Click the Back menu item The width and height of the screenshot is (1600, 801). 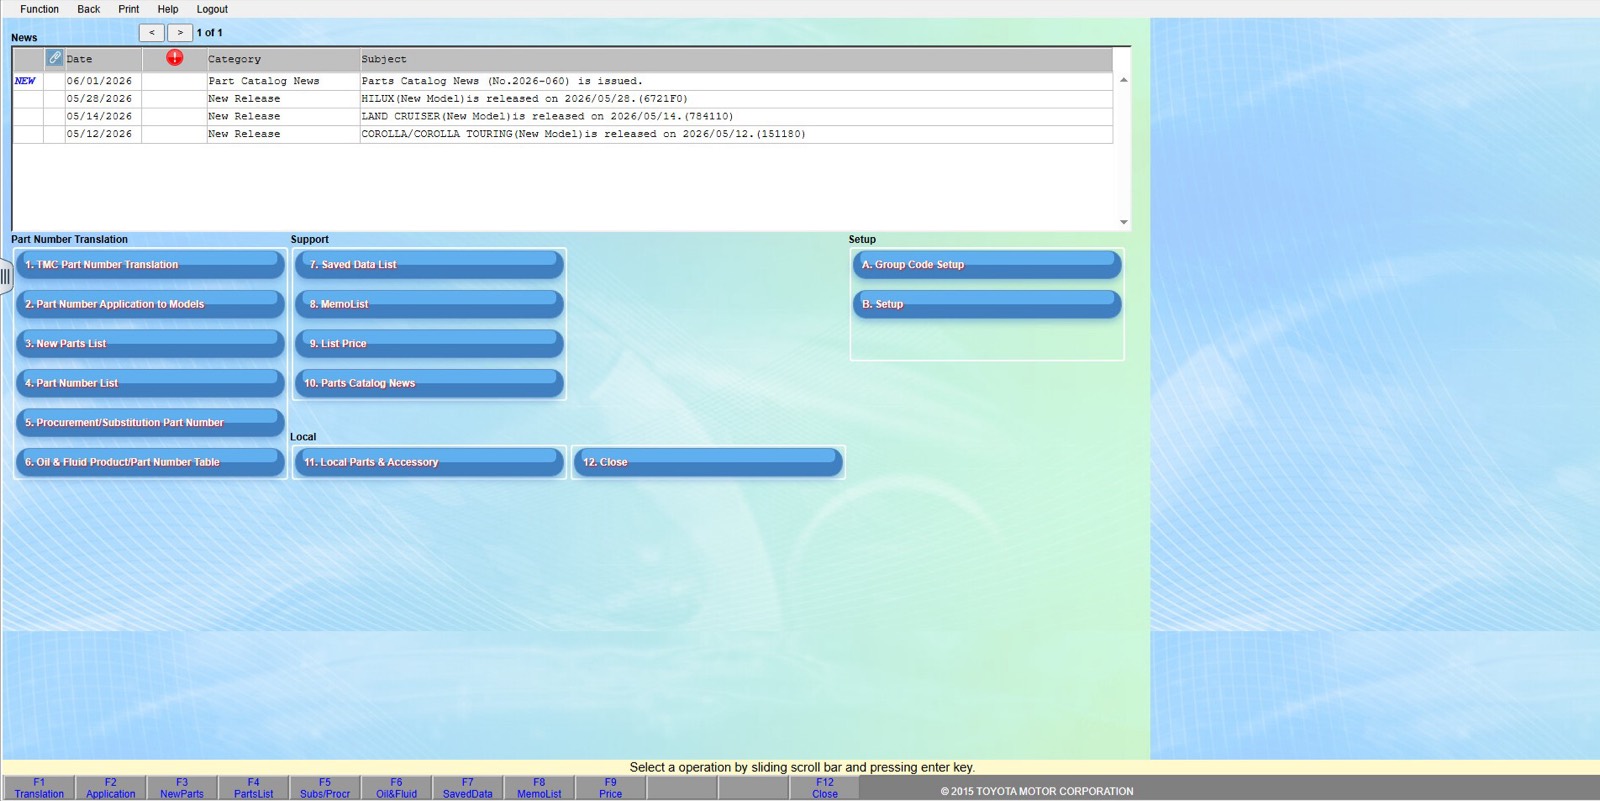pos(89,9)
